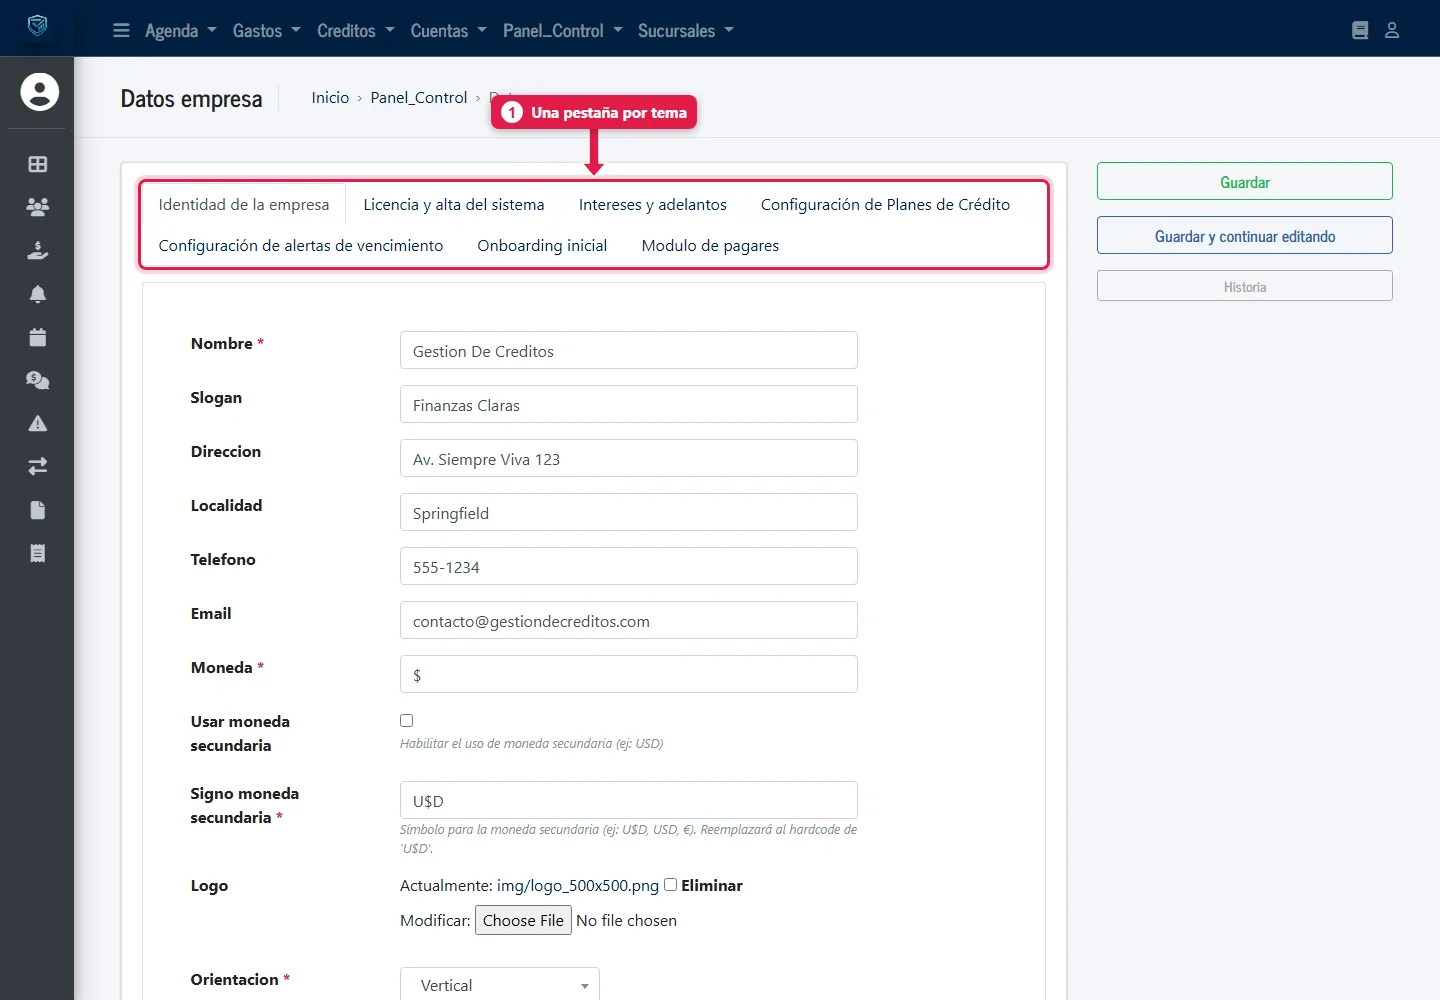This screenshot has height=1000, width=1440.
Task: Expand the Panel_Control dropdown menu
Action: click(x=563, y=31)
